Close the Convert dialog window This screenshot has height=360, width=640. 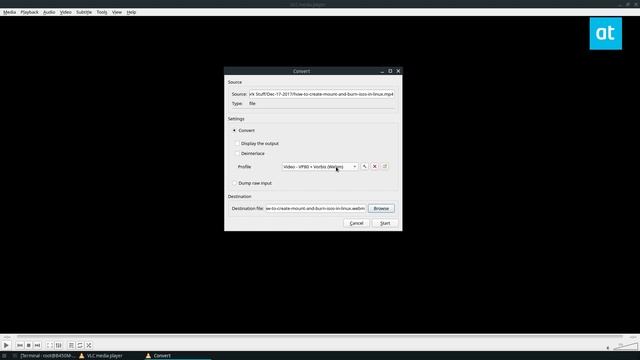398,71
